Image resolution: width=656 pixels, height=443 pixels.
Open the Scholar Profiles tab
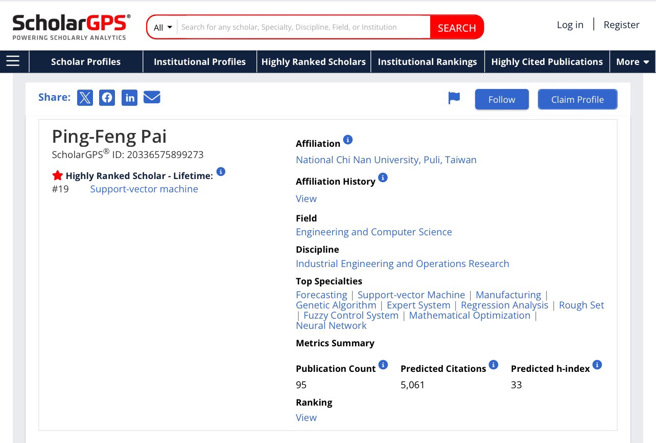tap(86, 62)
